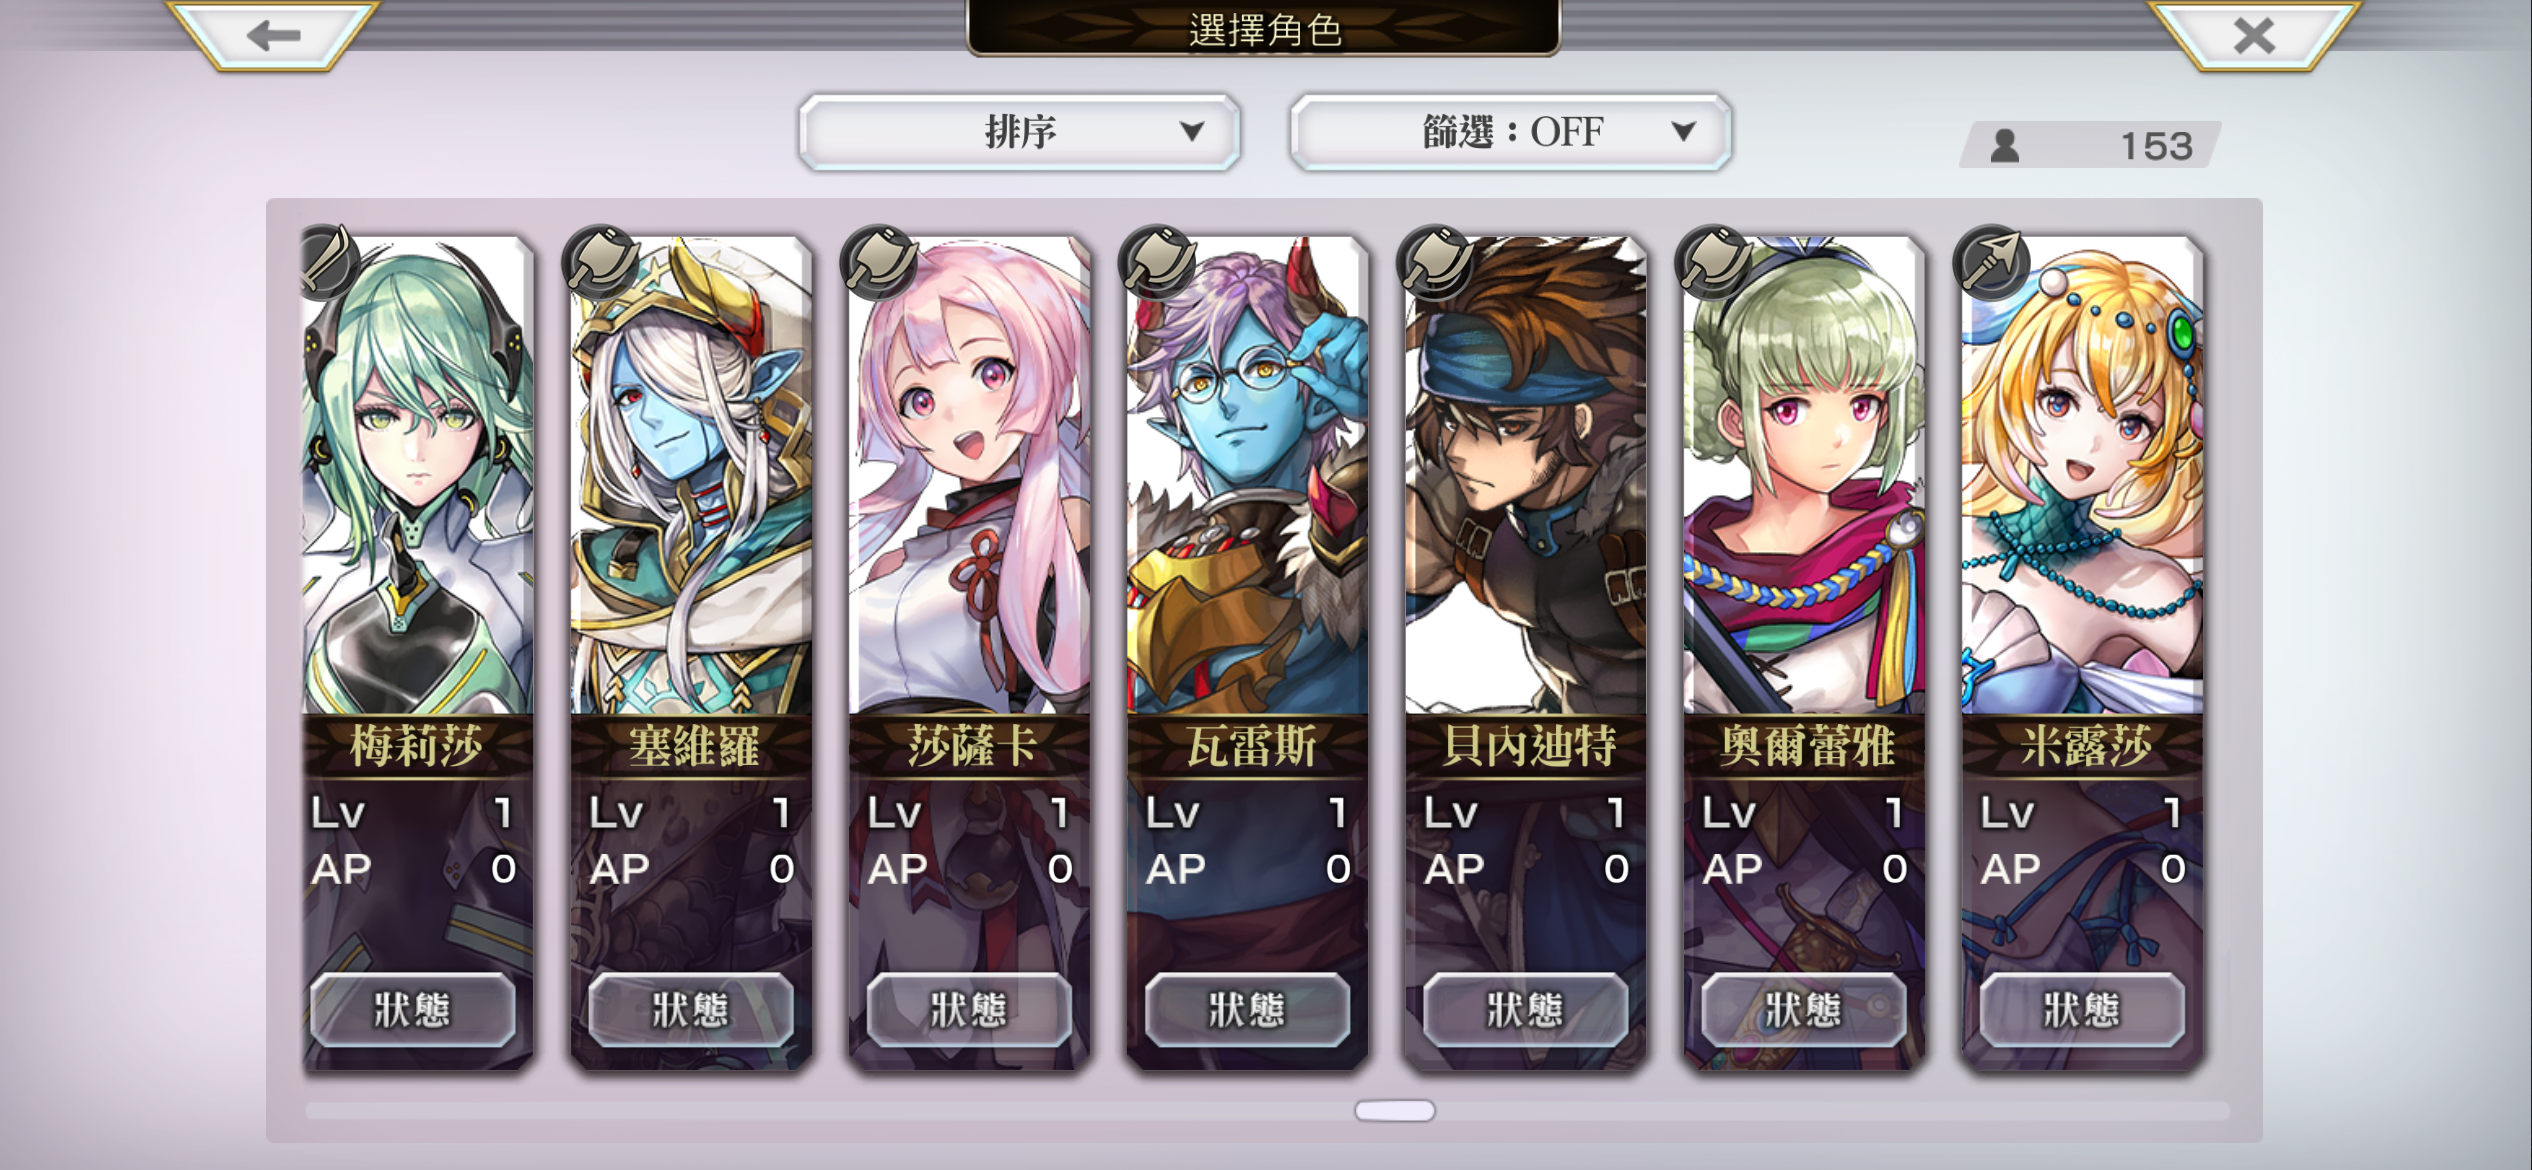Open 狀態 status for 瓦雷斯
Screen dimensions: 2532x1170
coord(1247,1009)
